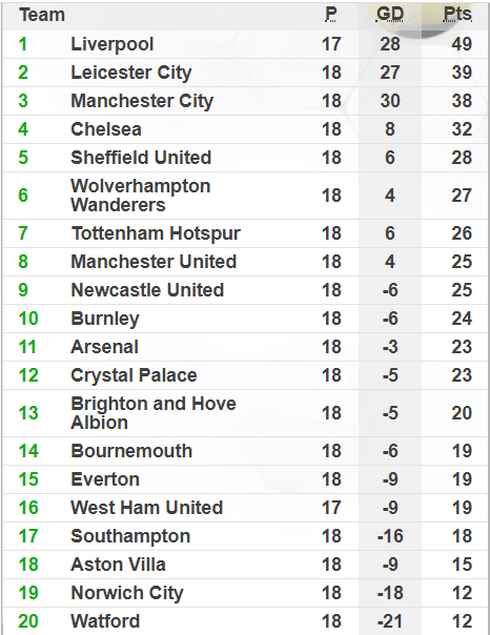Click the Liverpool team name
The image size is (490, 635).
pyautogui.click(x=112, y=45)
